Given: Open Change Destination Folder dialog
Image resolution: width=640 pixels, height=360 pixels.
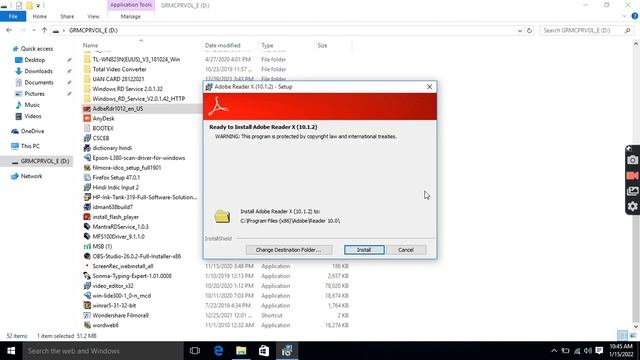Looking at the screenshot, I should tap(289, 250).
